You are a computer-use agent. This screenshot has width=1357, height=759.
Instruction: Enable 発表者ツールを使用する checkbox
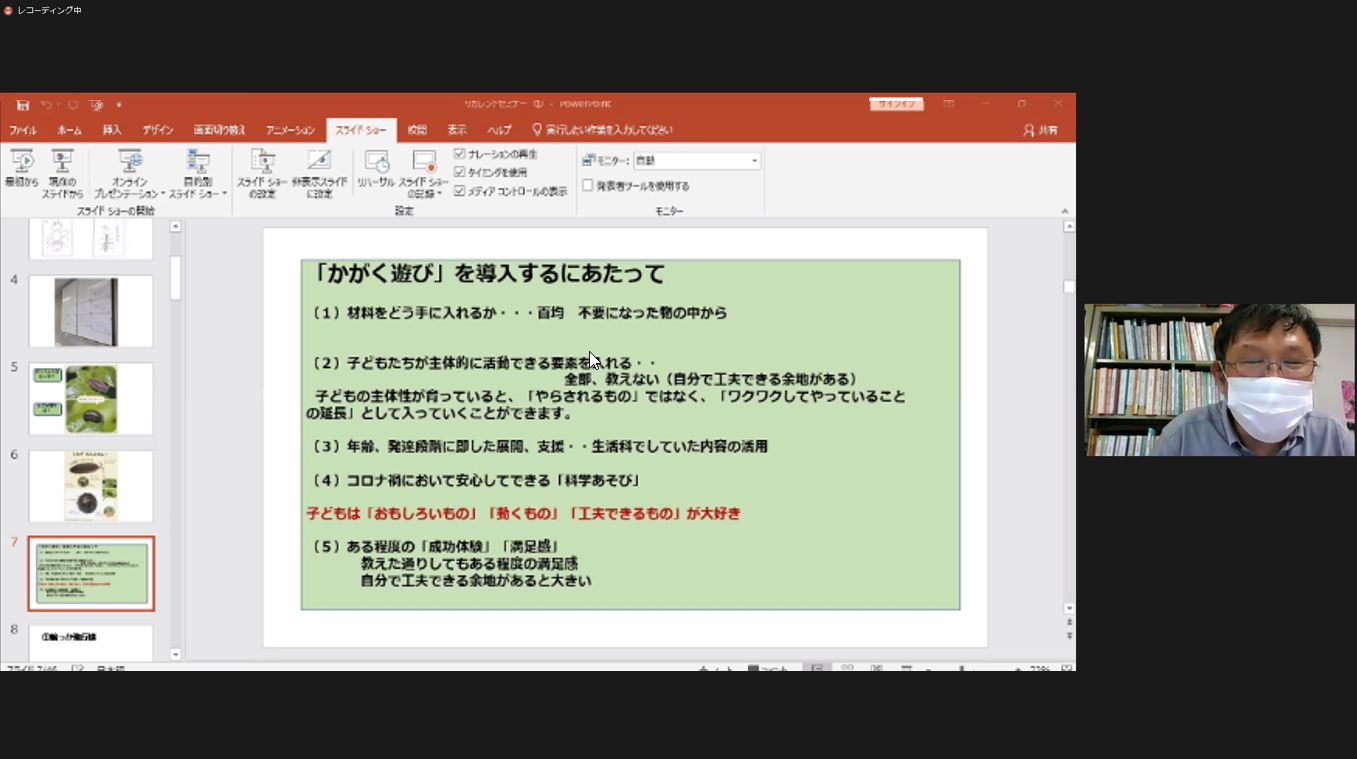click(x=588, y=185)
